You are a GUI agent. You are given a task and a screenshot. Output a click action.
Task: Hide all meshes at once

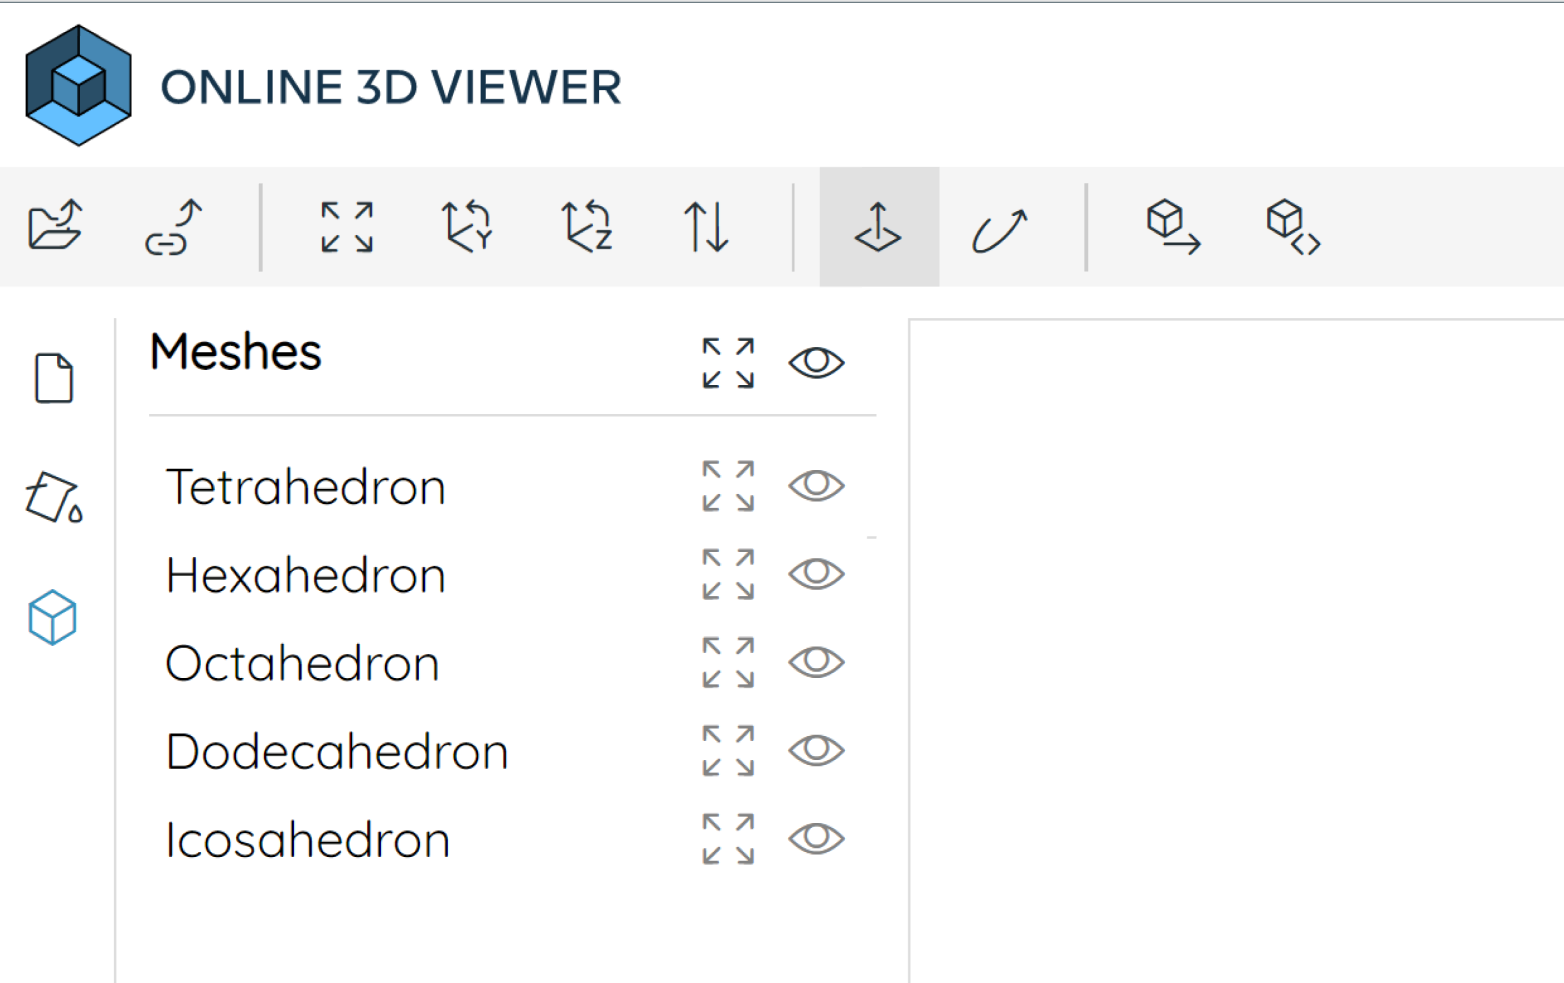coord(816,362)
